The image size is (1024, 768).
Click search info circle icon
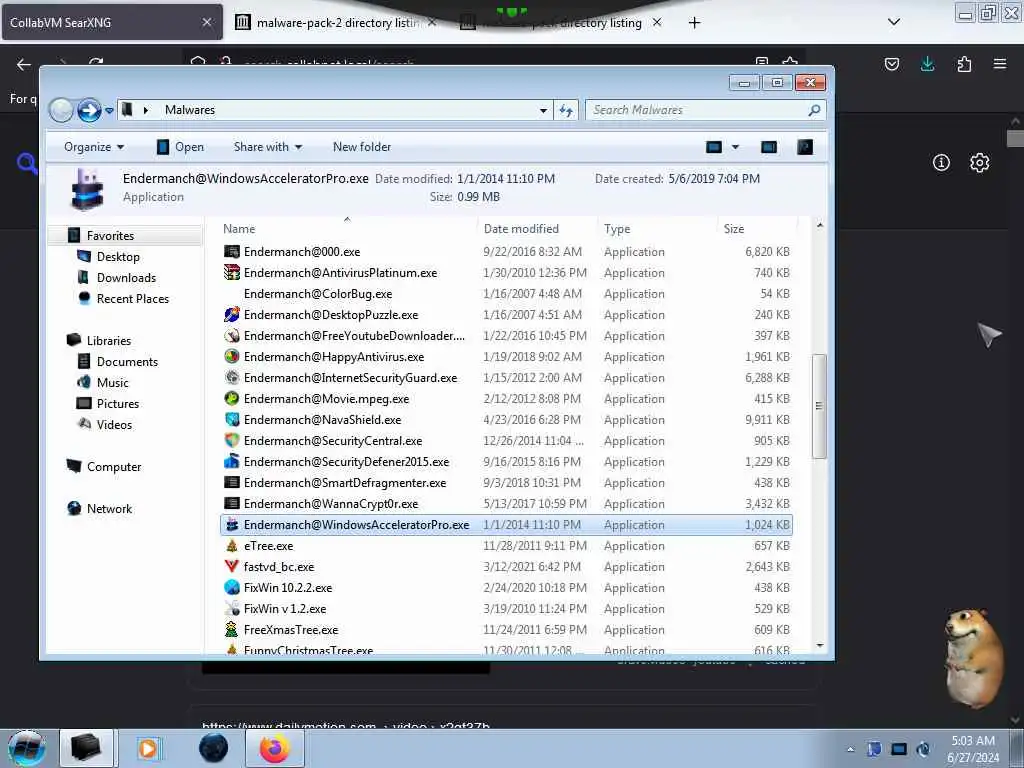click(x=941, y=163)
